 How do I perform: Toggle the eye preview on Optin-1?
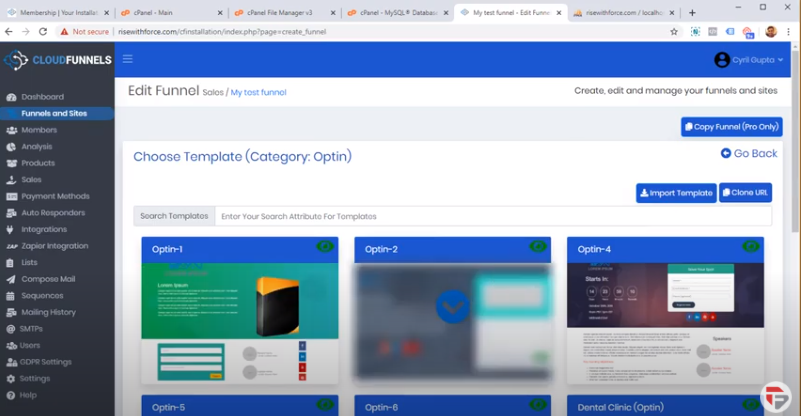(x=325, y=247)
